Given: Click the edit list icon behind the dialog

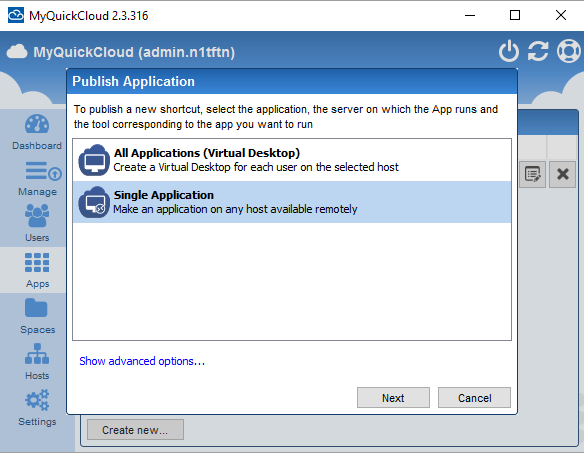Looking at the screenshot, I should click(533, 174).
